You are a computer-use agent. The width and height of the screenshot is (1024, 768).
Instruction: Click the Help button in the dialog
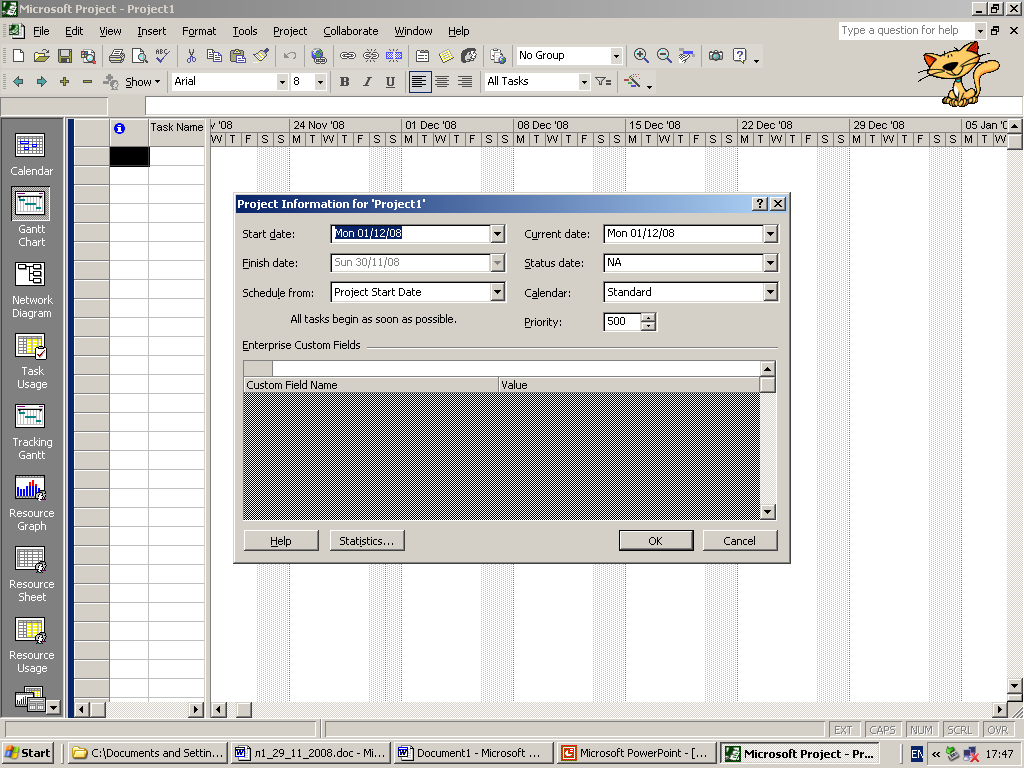[281, 541]
